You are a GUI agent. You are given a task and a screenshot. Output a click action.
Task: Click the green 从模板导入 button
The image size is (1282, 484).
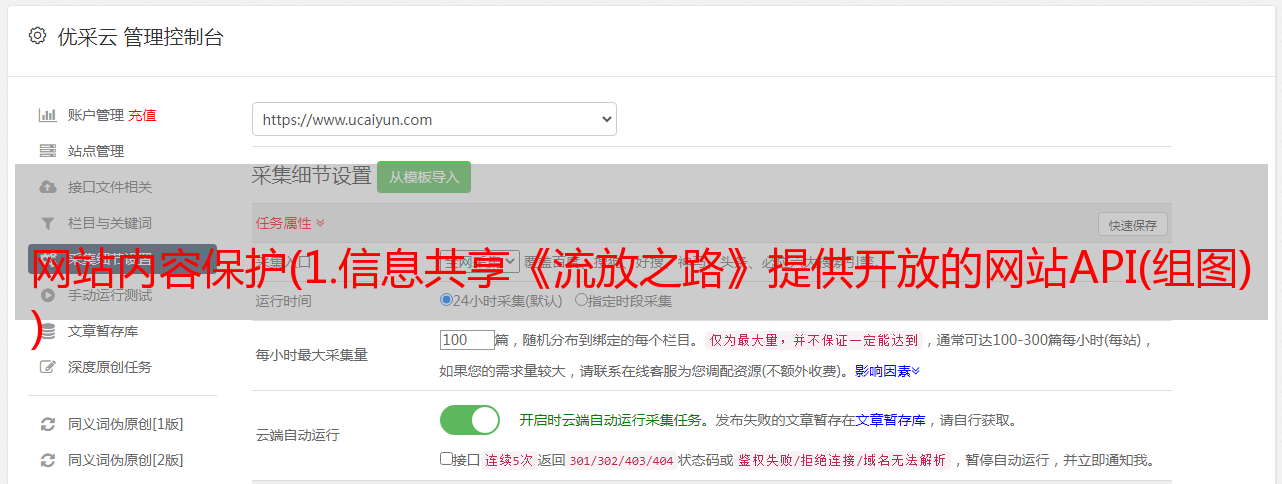(x=424, y=177)
